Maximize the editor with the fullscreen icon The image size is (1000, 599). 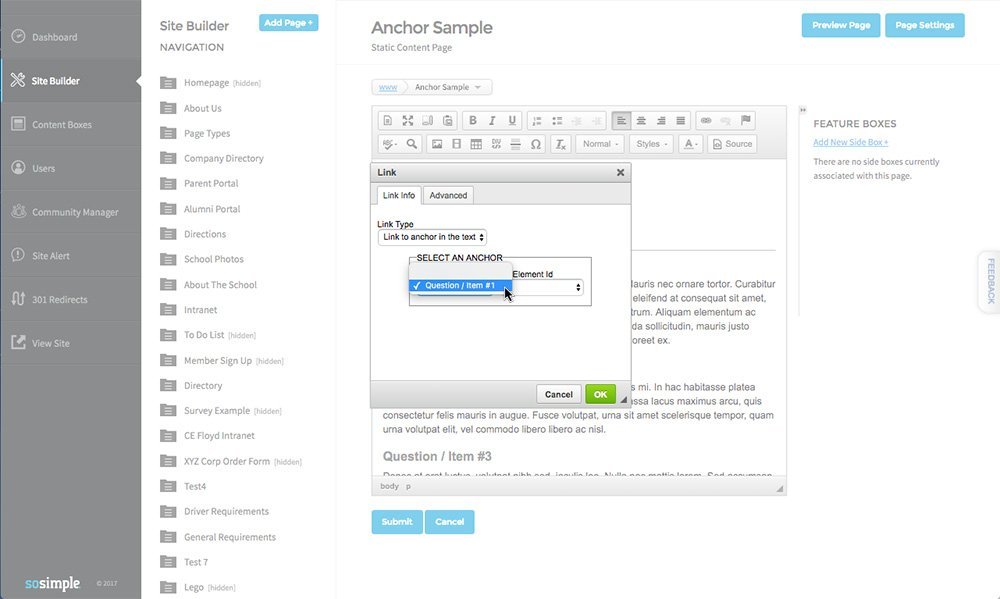click(408, 121)
